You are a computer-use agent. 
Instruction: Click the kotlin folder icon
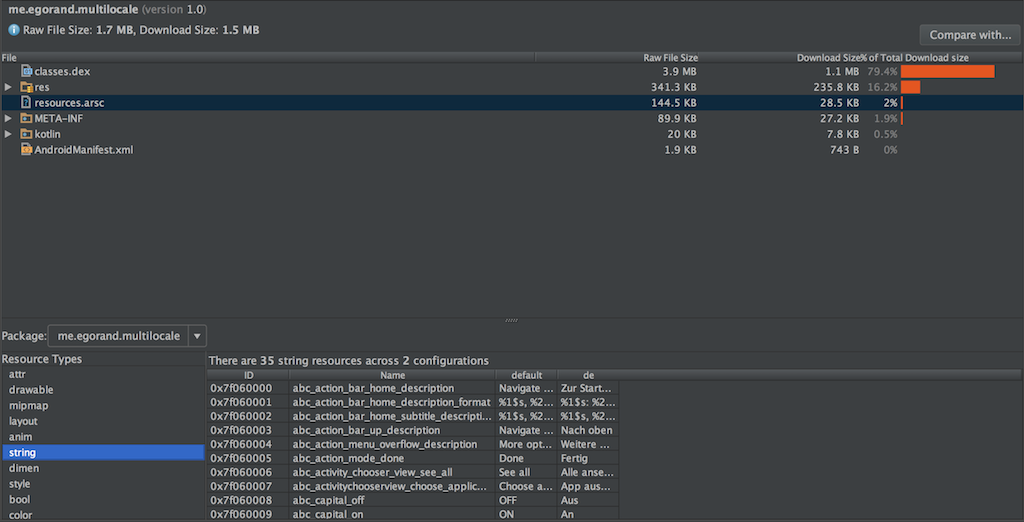pyautogui.click(x=27, y=134)
